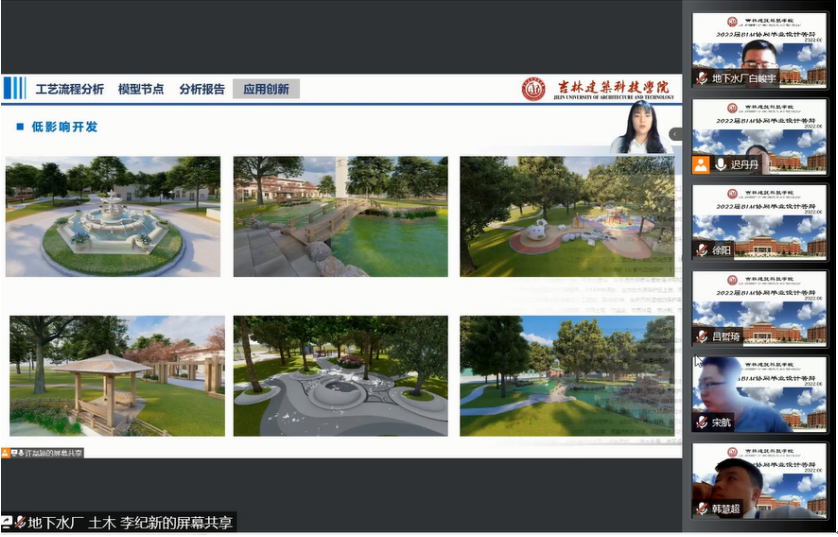Screen dimensions: 838x537
Task: Click muted mic icon next to 吕哲琦
Action: (702, 336)
